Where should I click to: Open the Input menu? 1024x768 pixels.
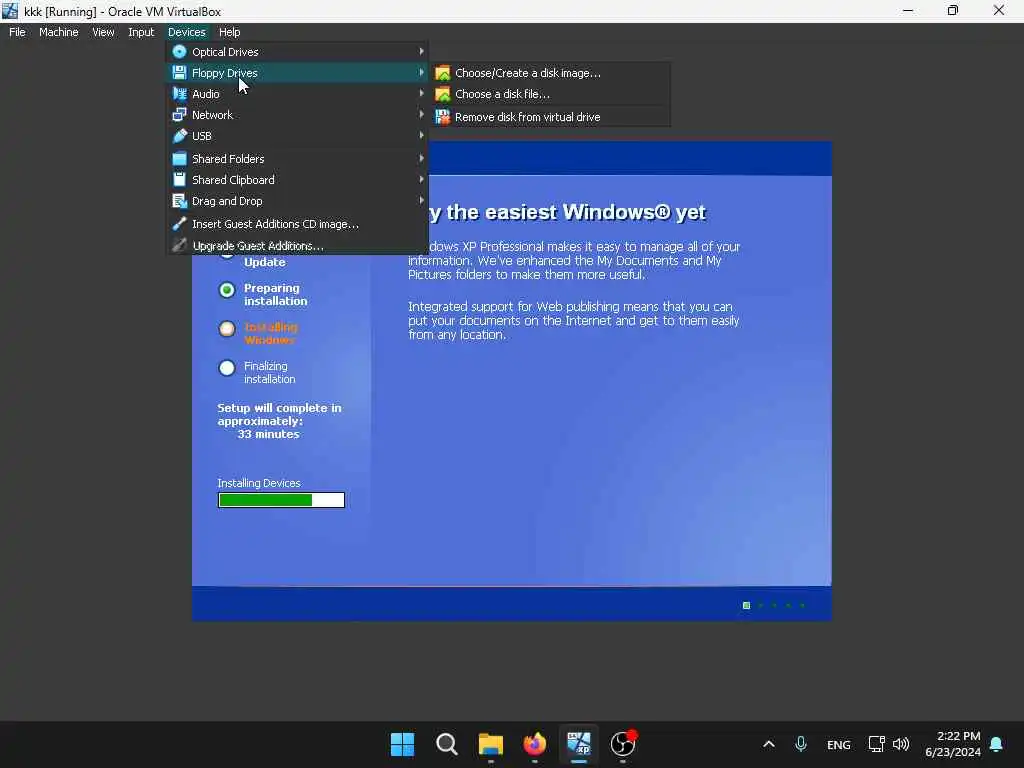pyautogui.click(x=141, y=32)
